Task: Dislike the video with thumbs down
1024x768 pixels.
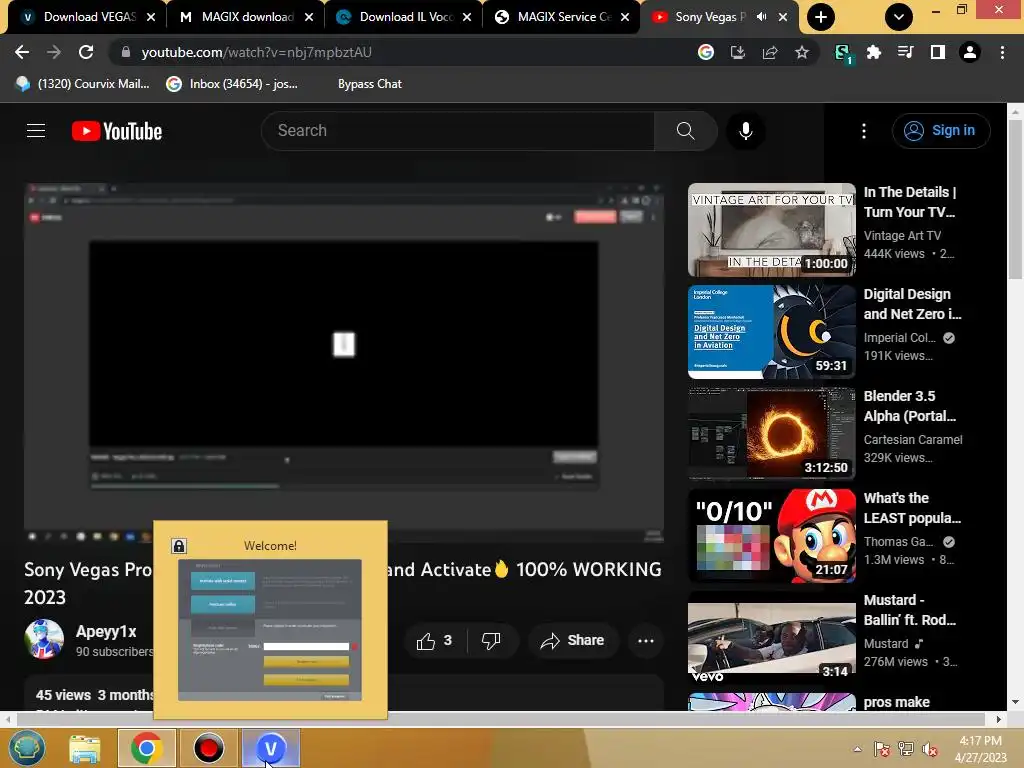Action: point(491,641)
